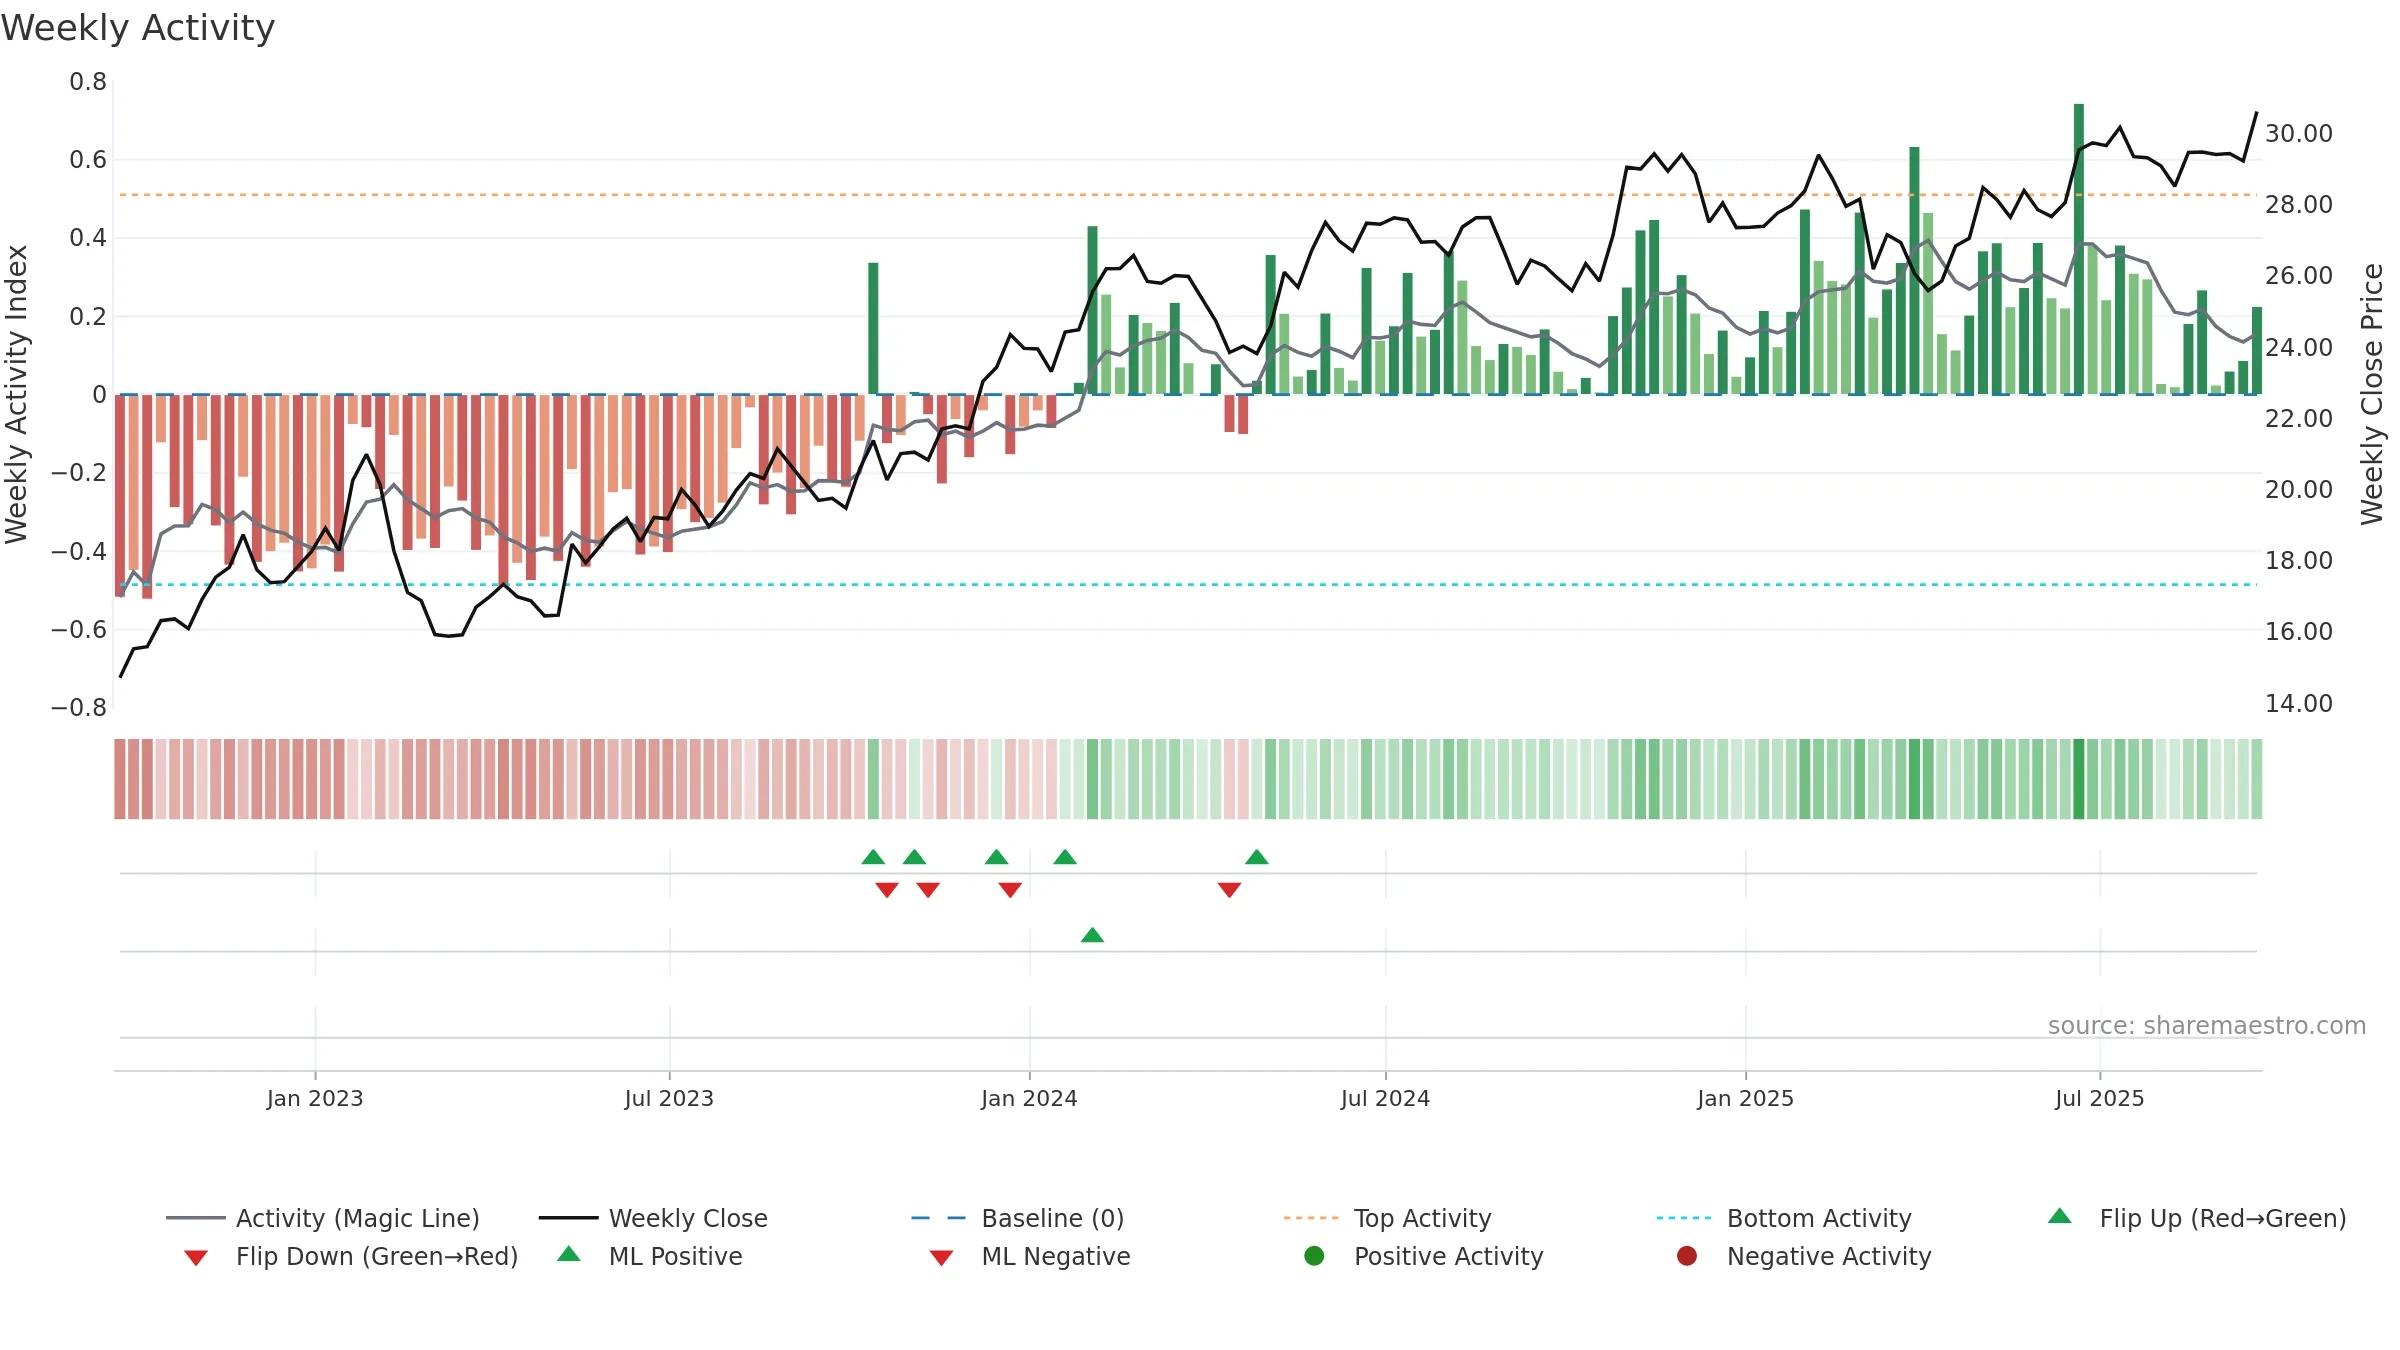The image size is (2400, 1350).
Task: Click the −0.8 activity index axis label
Action: pos(79,707)
